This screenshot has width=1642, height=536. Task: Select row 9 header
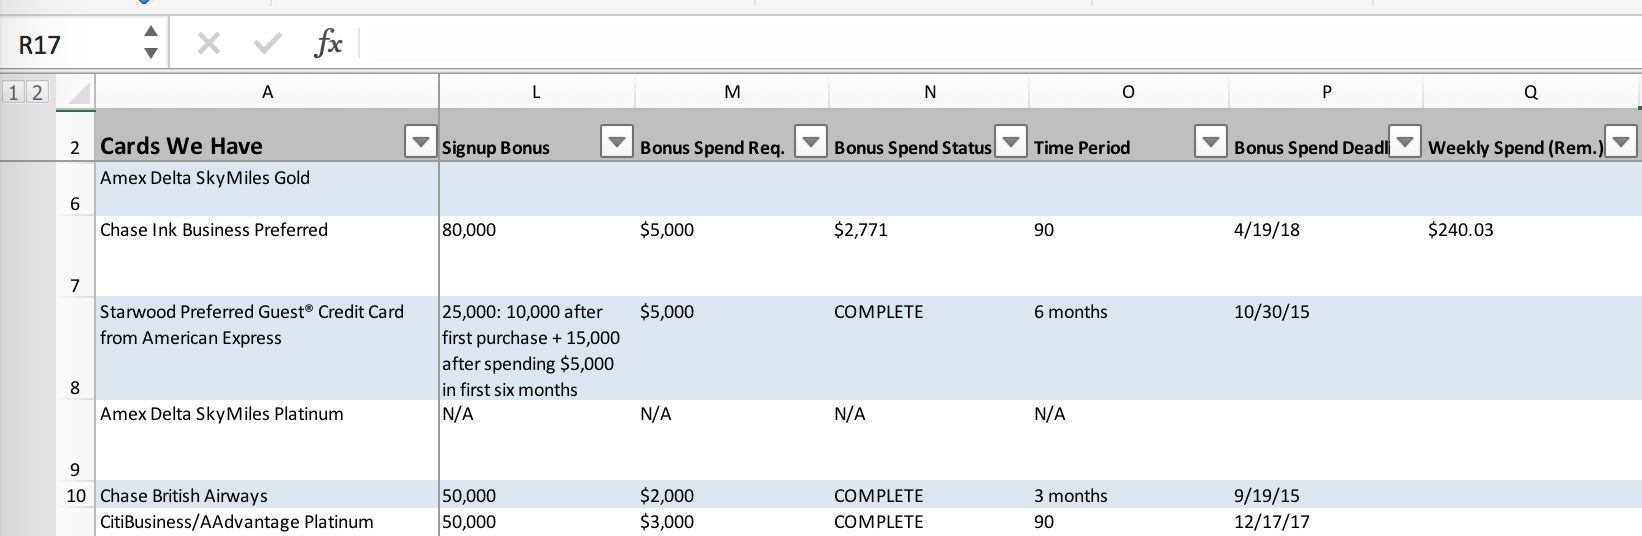click(x=76, y=440)
